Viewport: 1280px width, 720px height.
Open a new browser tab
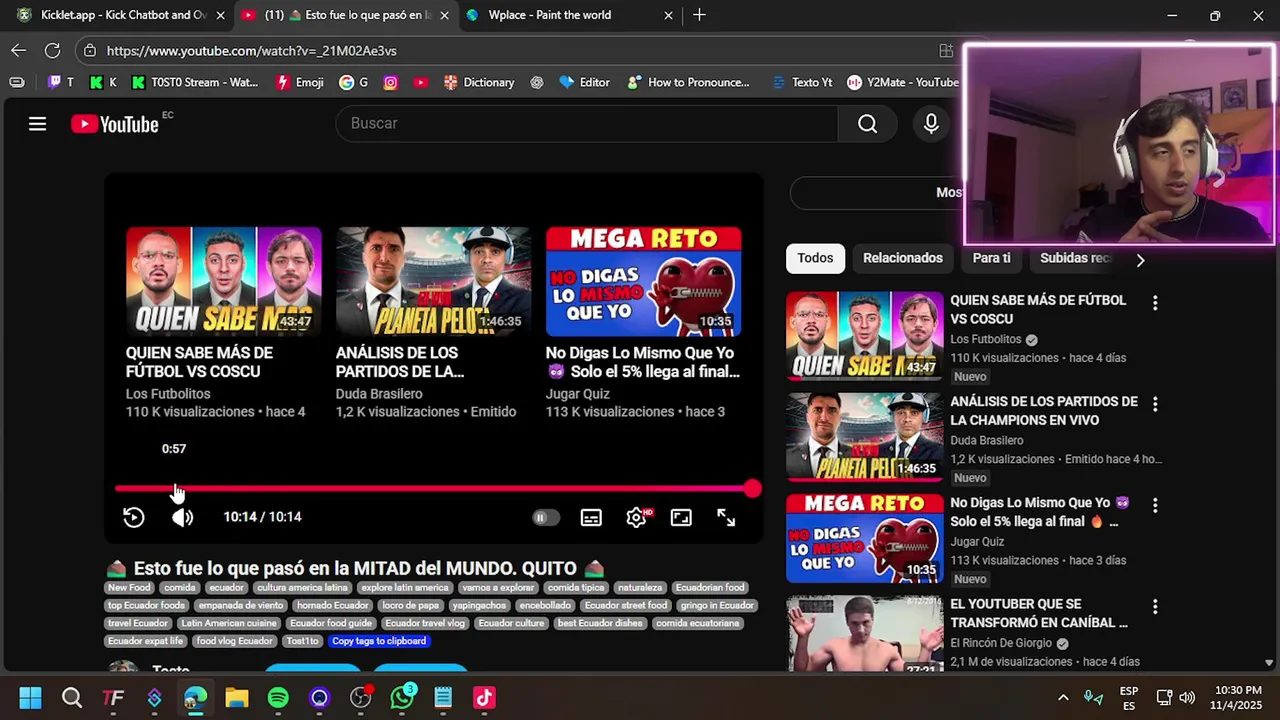(x=699, y=15)
